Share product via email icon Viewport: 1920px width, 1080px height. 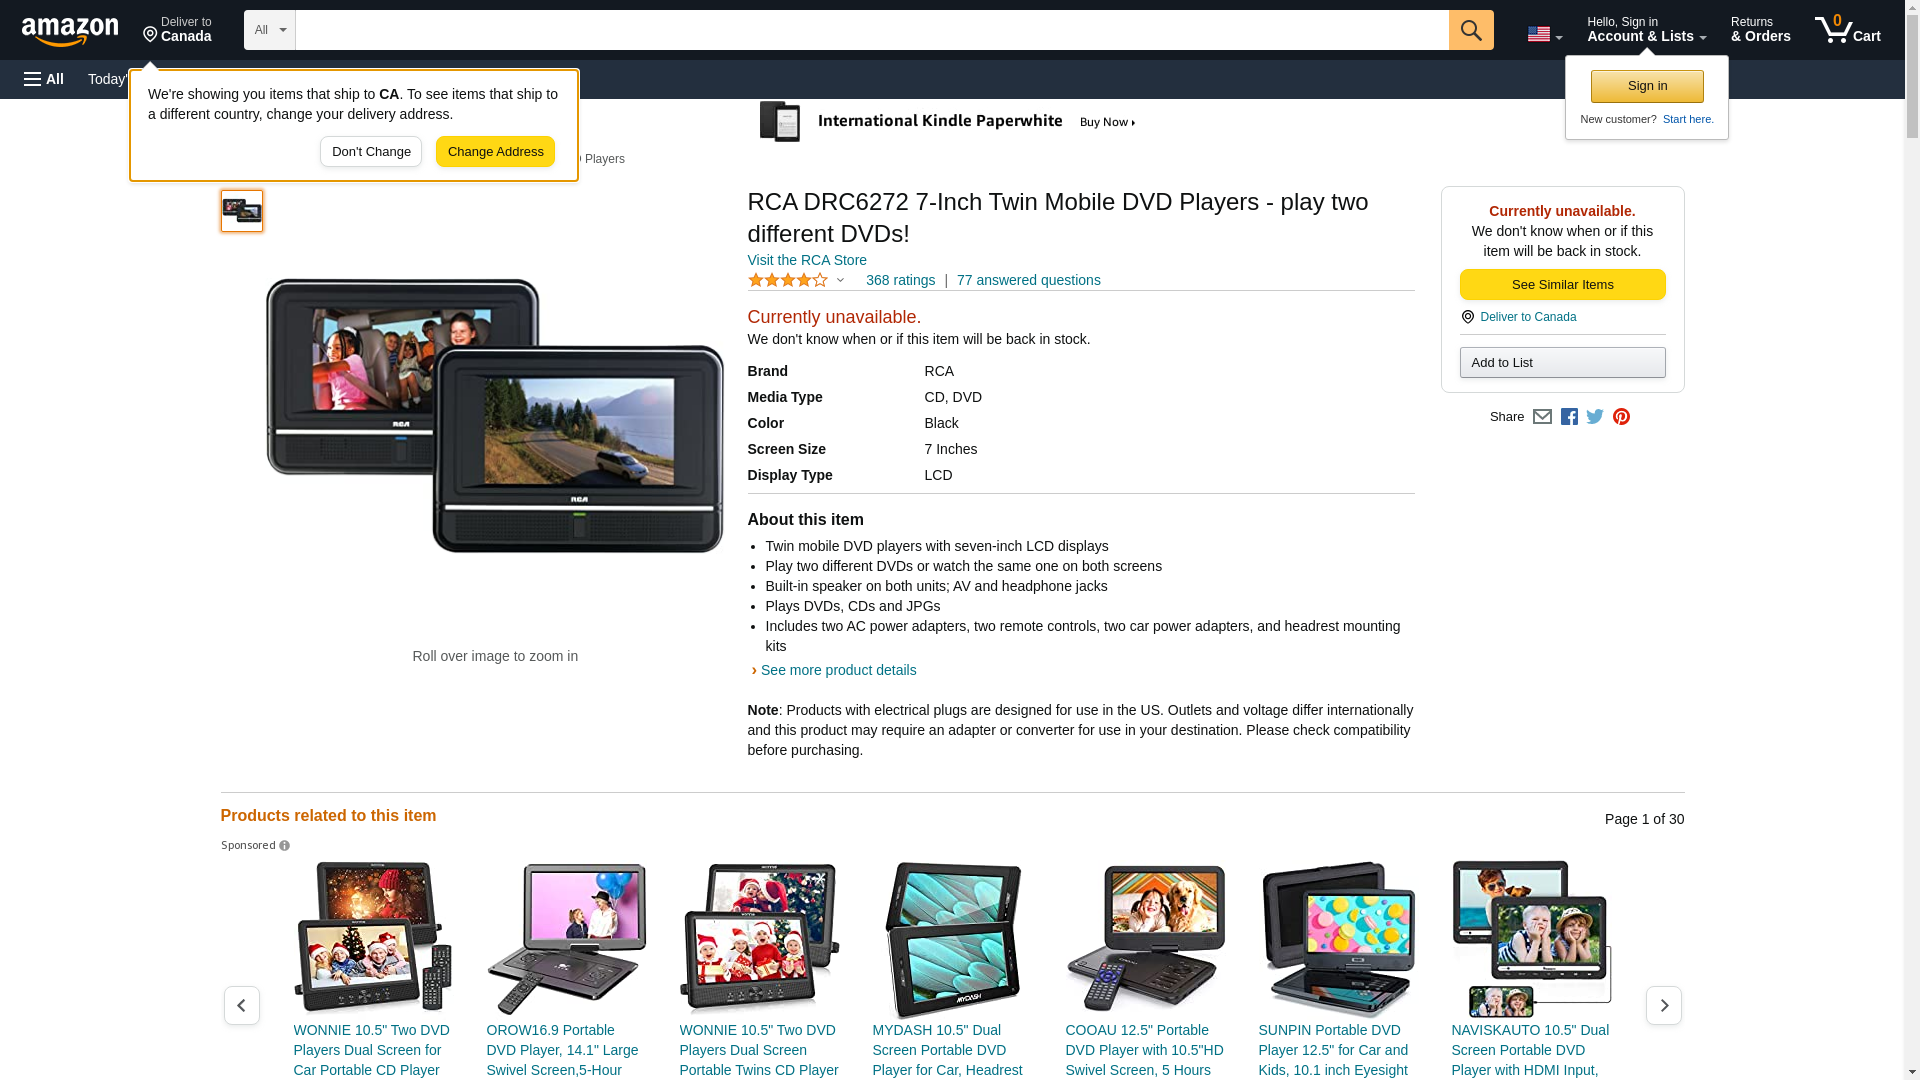1542,417
